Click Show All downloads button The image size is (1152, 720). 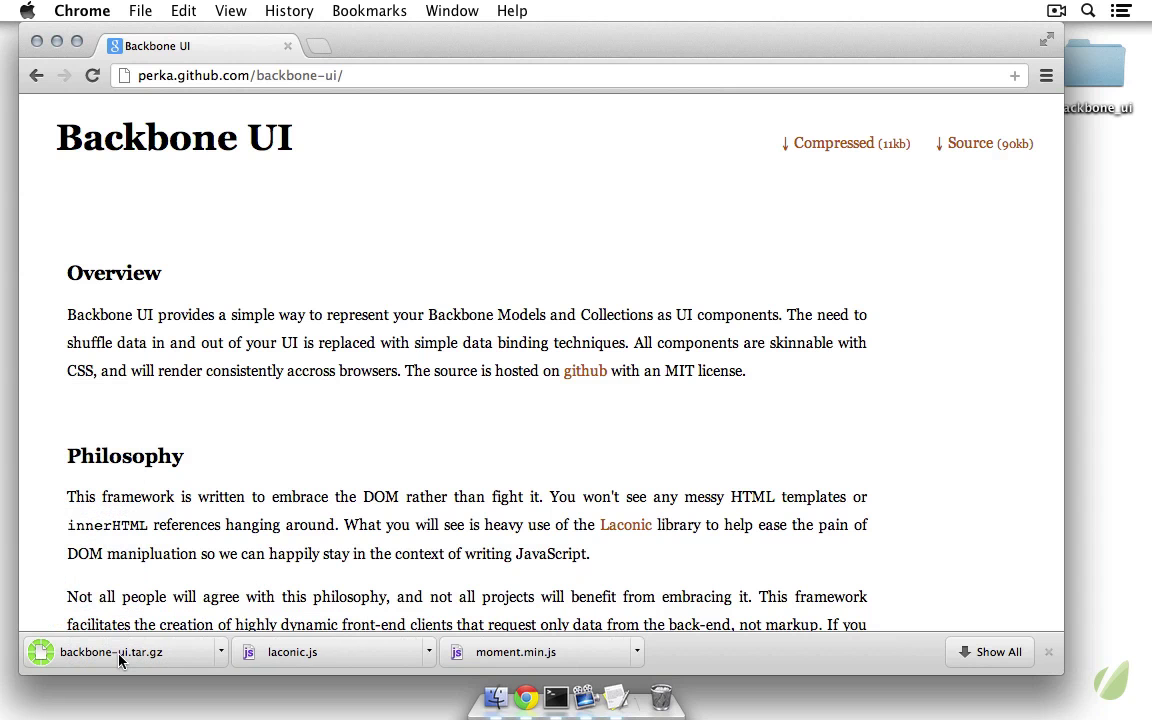989,652
